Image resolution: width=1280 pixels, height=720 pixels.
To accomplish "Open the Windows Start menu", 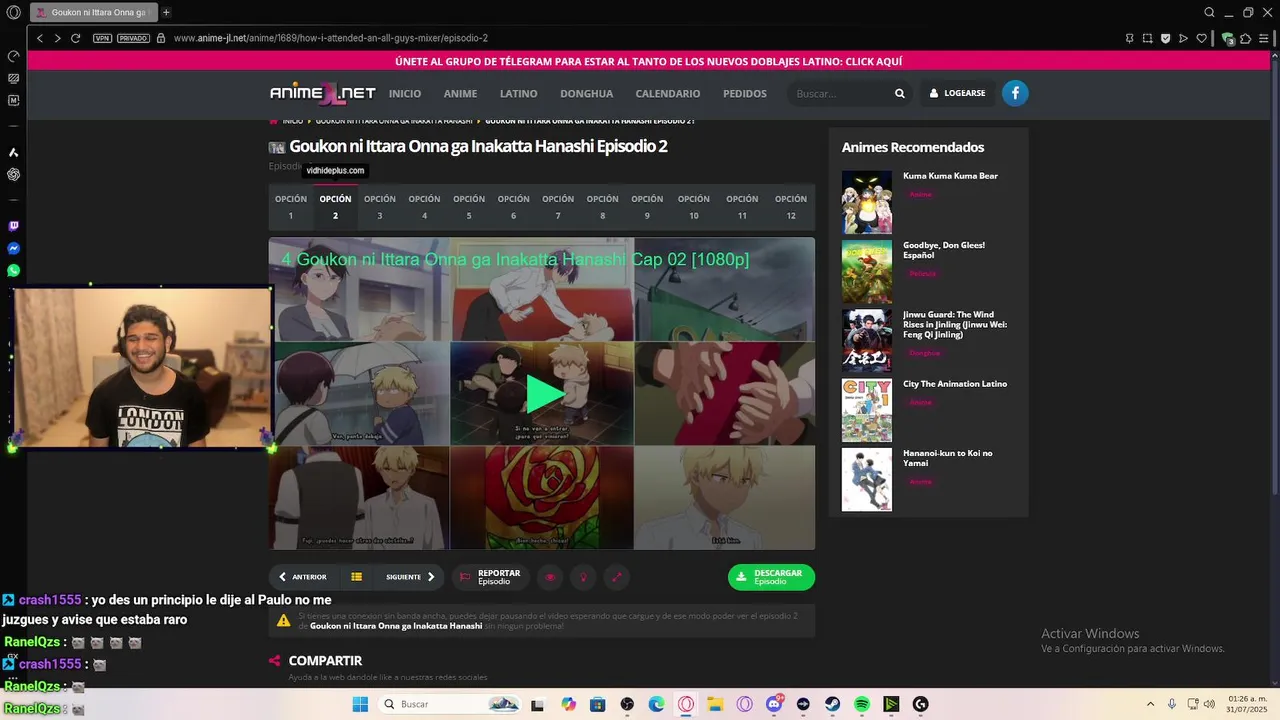I will [360, 704].
